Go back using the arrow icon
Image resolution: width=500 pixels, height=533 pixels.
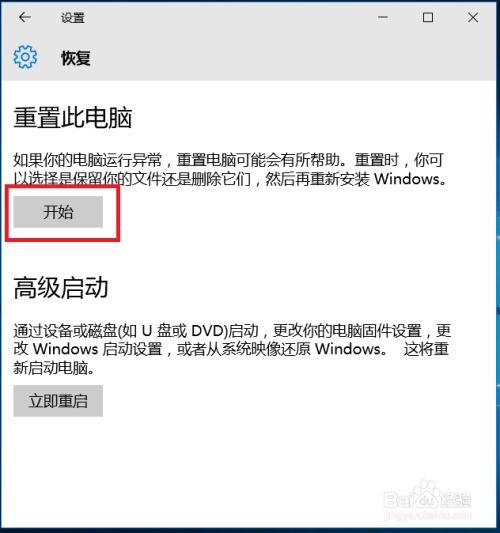[25, 17]
